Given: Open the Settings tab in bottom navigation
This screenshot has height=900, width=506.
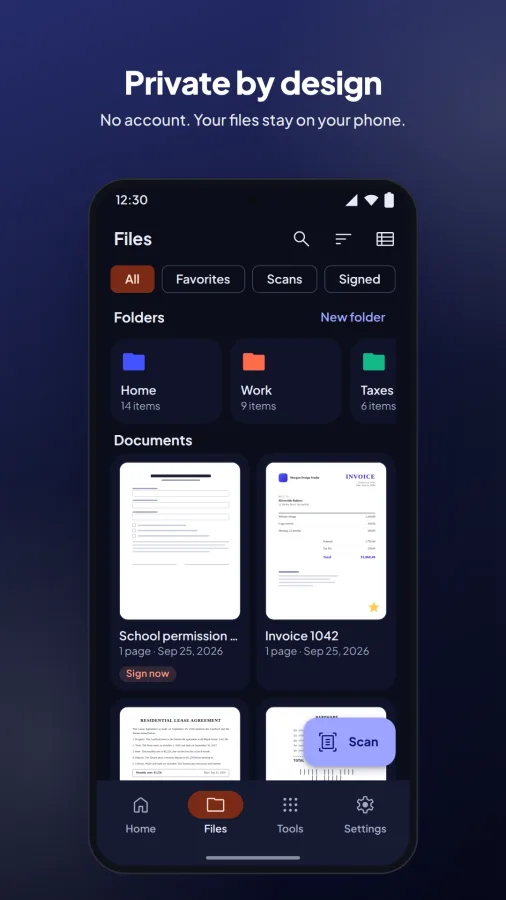Looking at the screenshot, I should coord(365,814).
